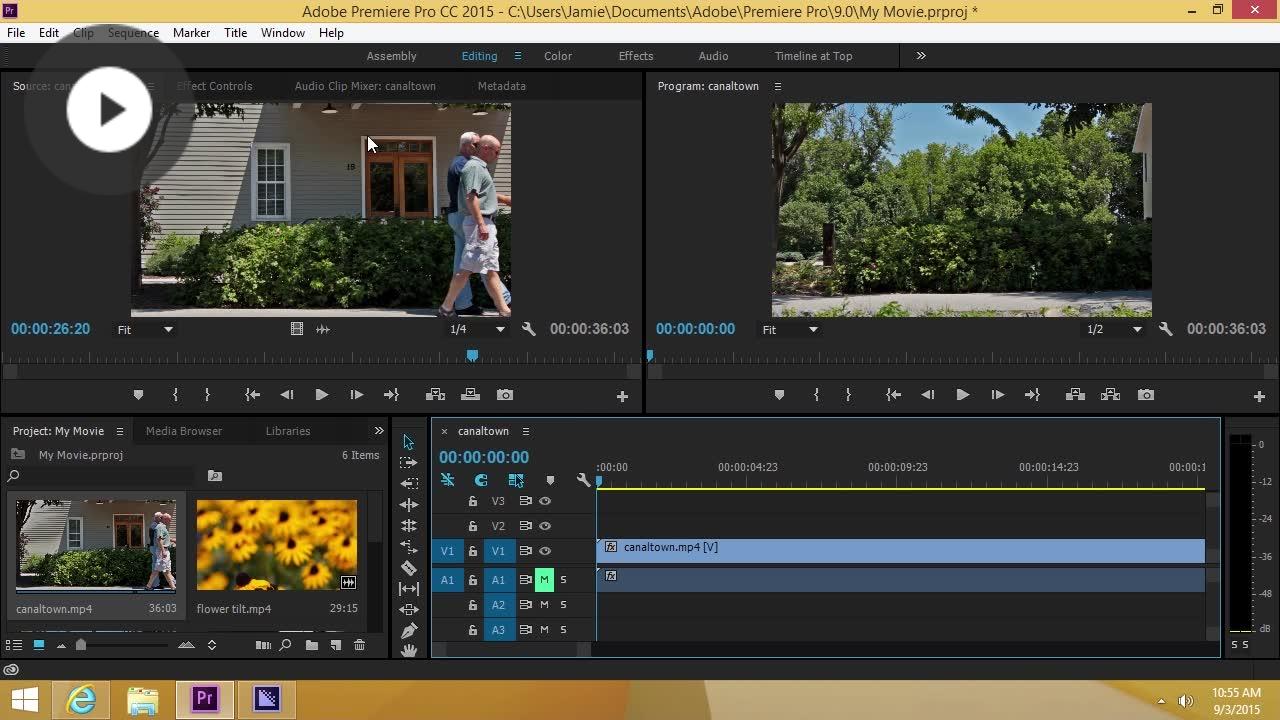Expand the workspace overflow chevron menu
The width and height of the screenshot is (1280, 720).
coord(921,56)
